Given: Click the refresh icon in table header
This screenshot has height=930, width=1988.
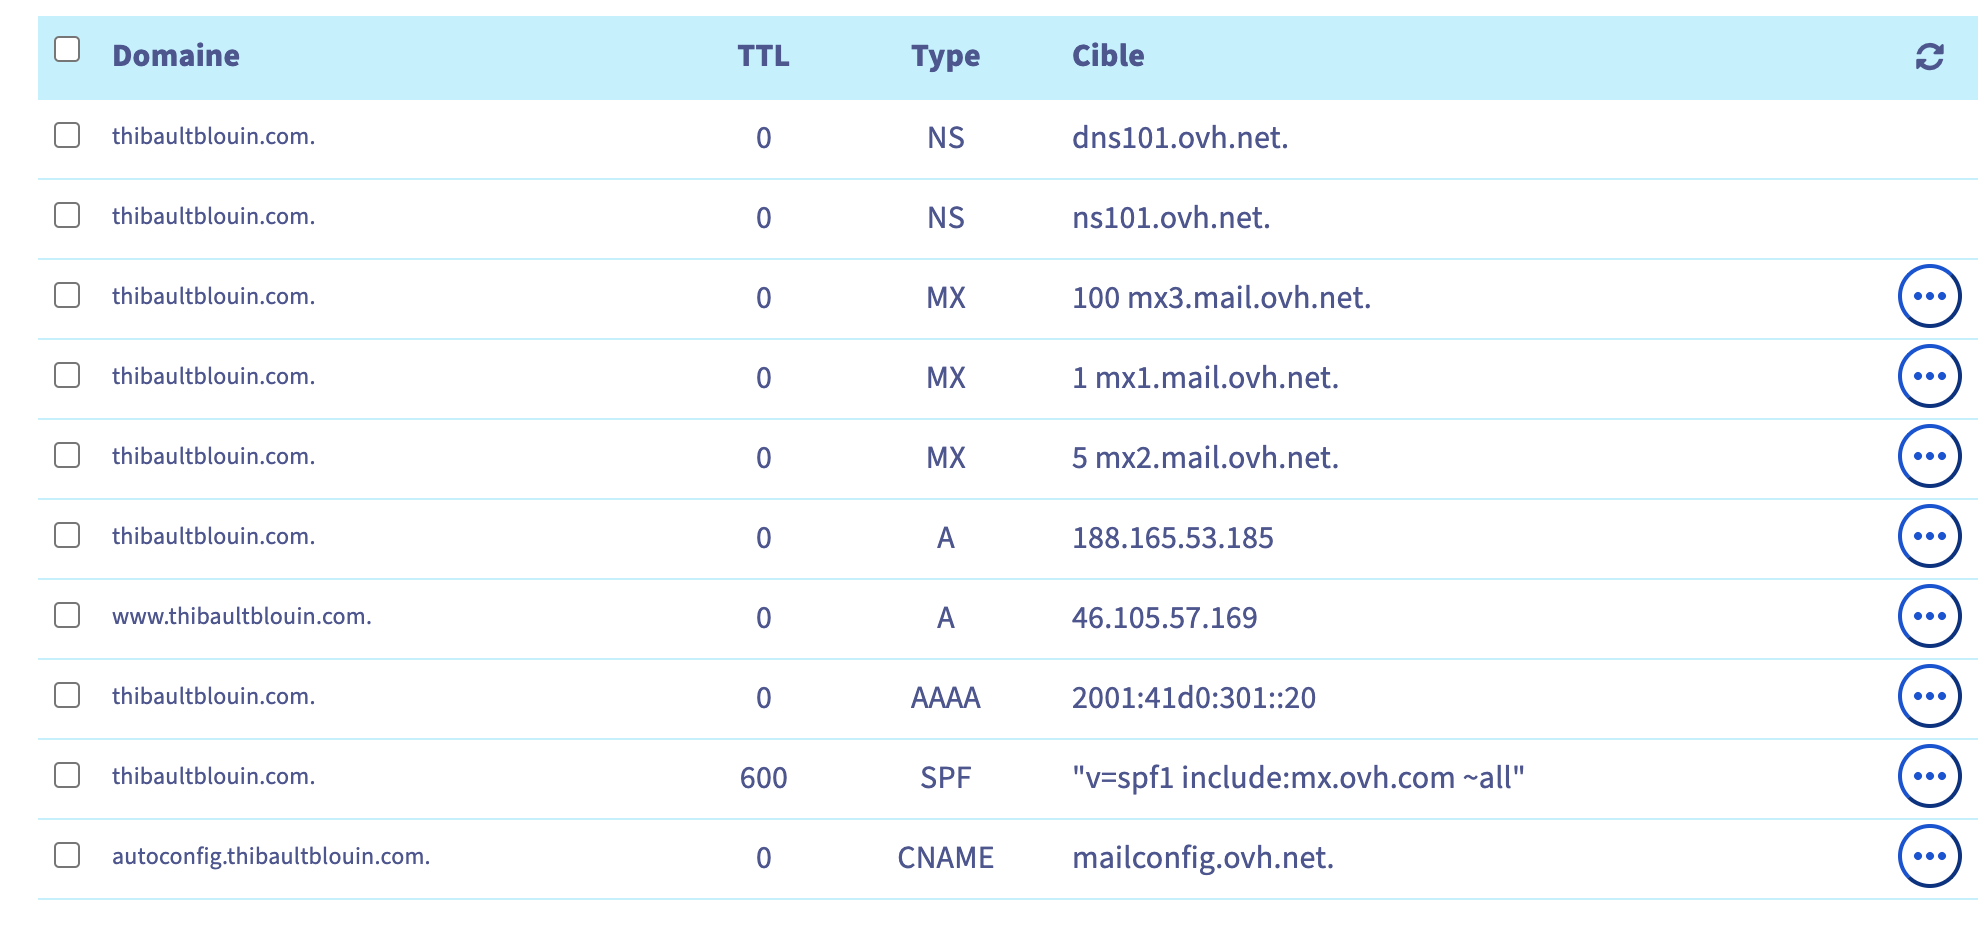Looking at the screenshot, I should tap(1929, 57).
